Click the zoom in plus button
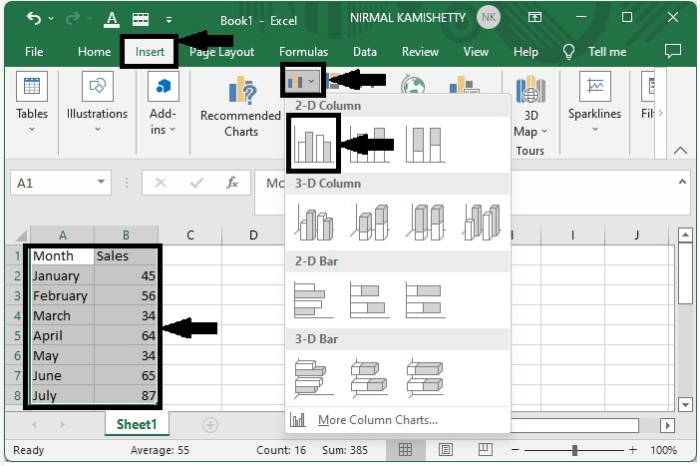Screen dimensions: 700x466 632,449
